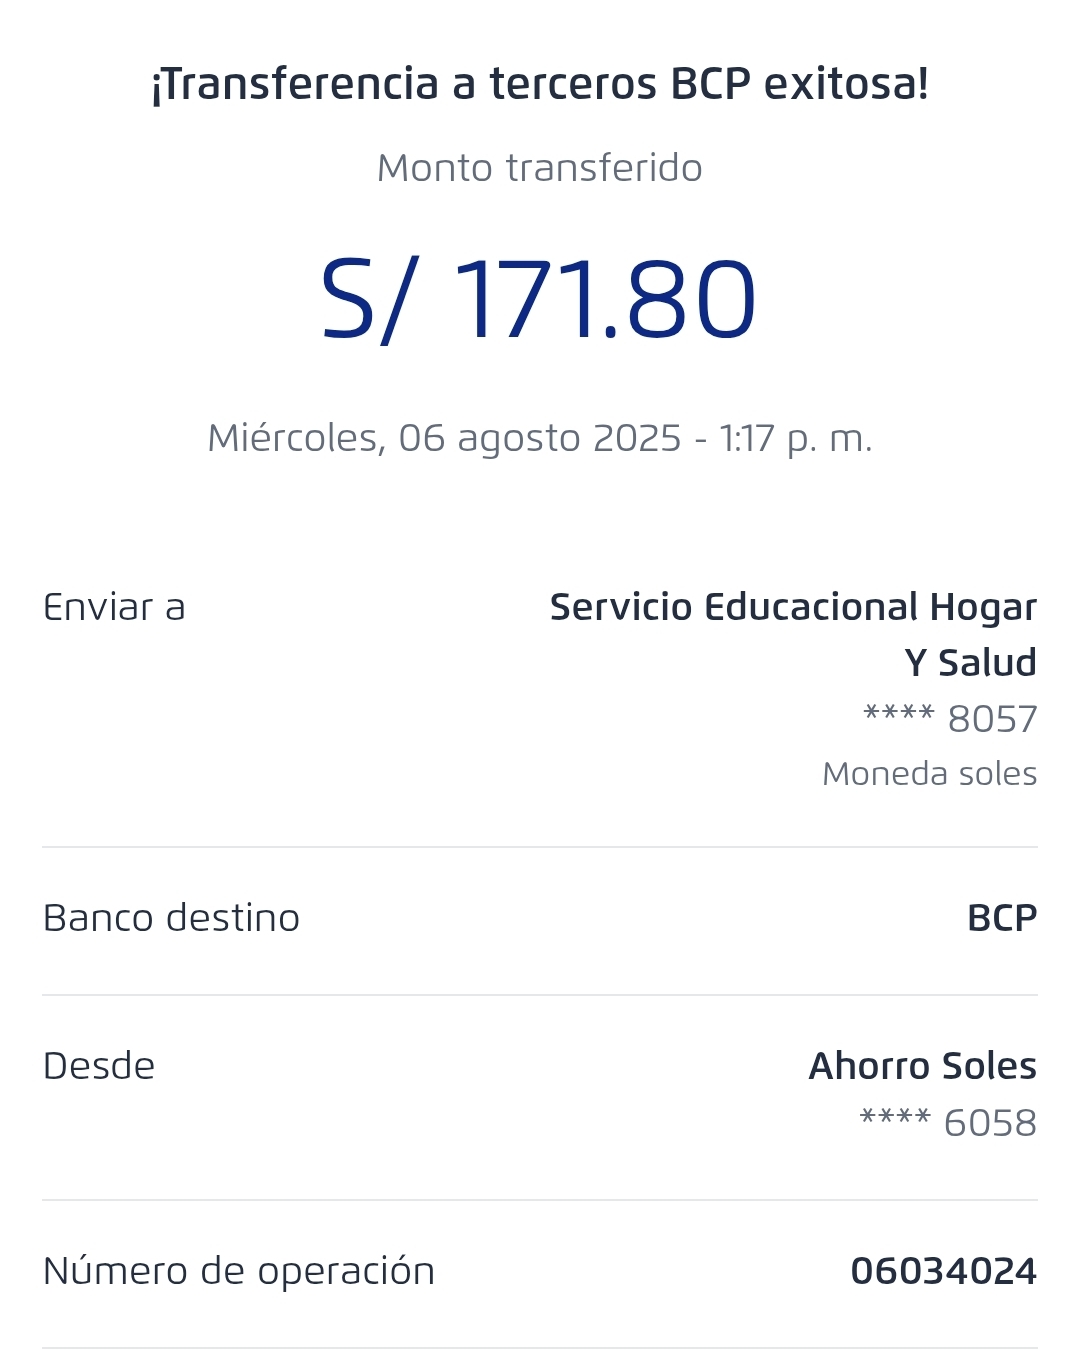The image size is (1080, 1355).
Task: Click the Monto transferido label
Action: (x=540, y=168)
